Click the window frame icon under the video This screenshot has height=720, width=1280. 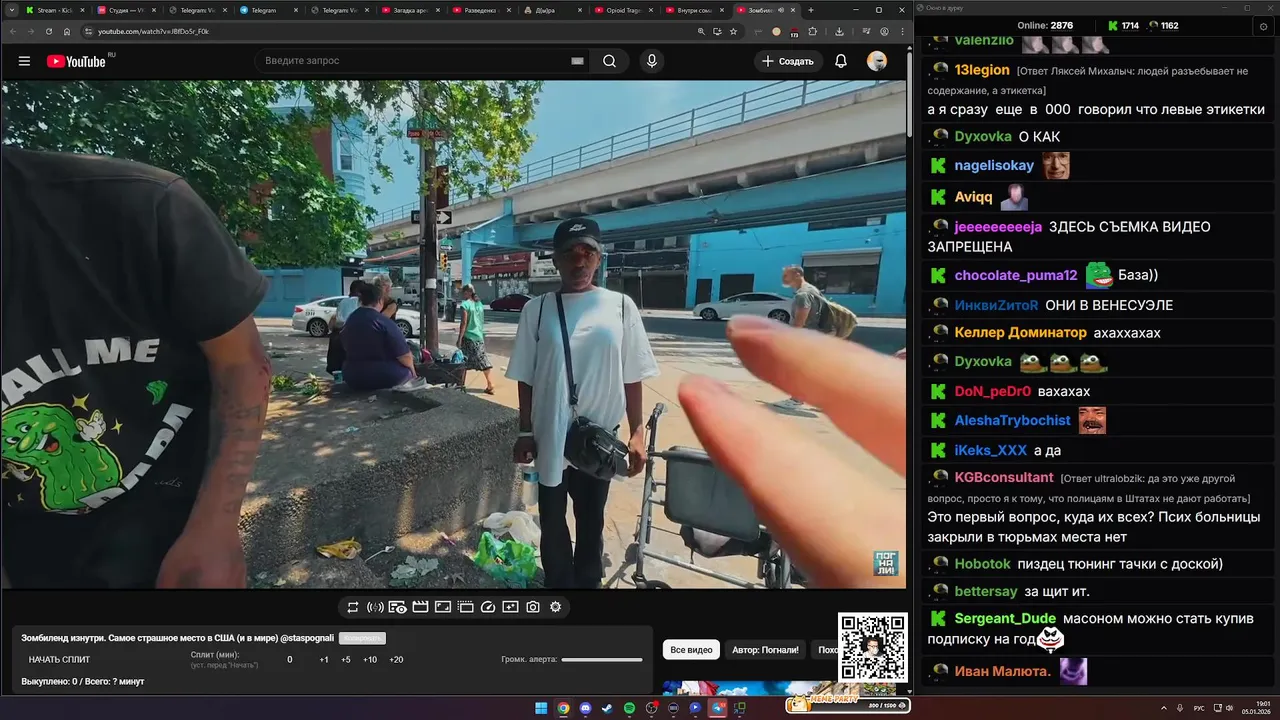point(443,607)
